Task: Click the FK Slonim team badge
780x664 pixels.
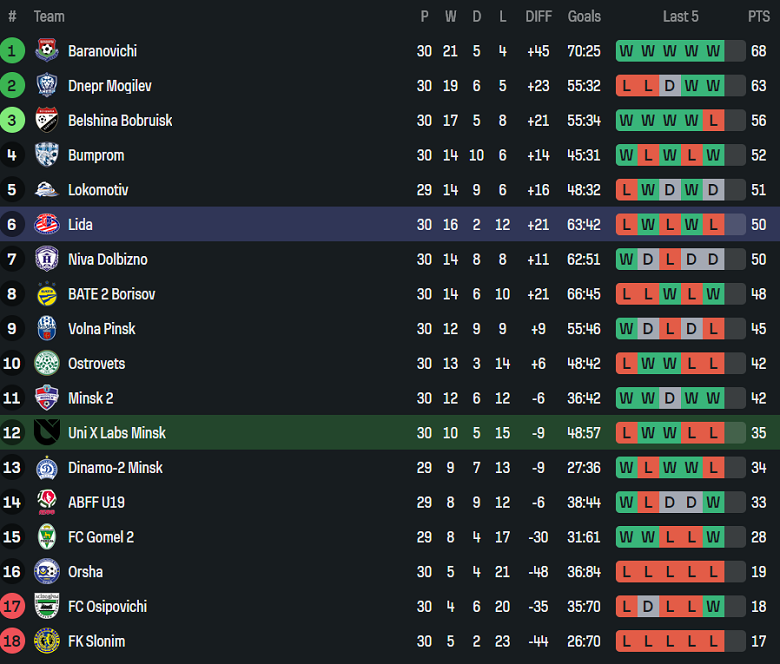Action: [x=47, y=641]
